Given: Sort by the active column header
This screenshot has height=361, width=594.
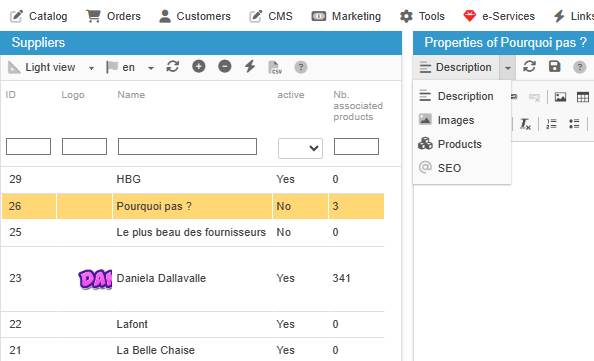Looking at the screenshot, I should click(291, 95).
